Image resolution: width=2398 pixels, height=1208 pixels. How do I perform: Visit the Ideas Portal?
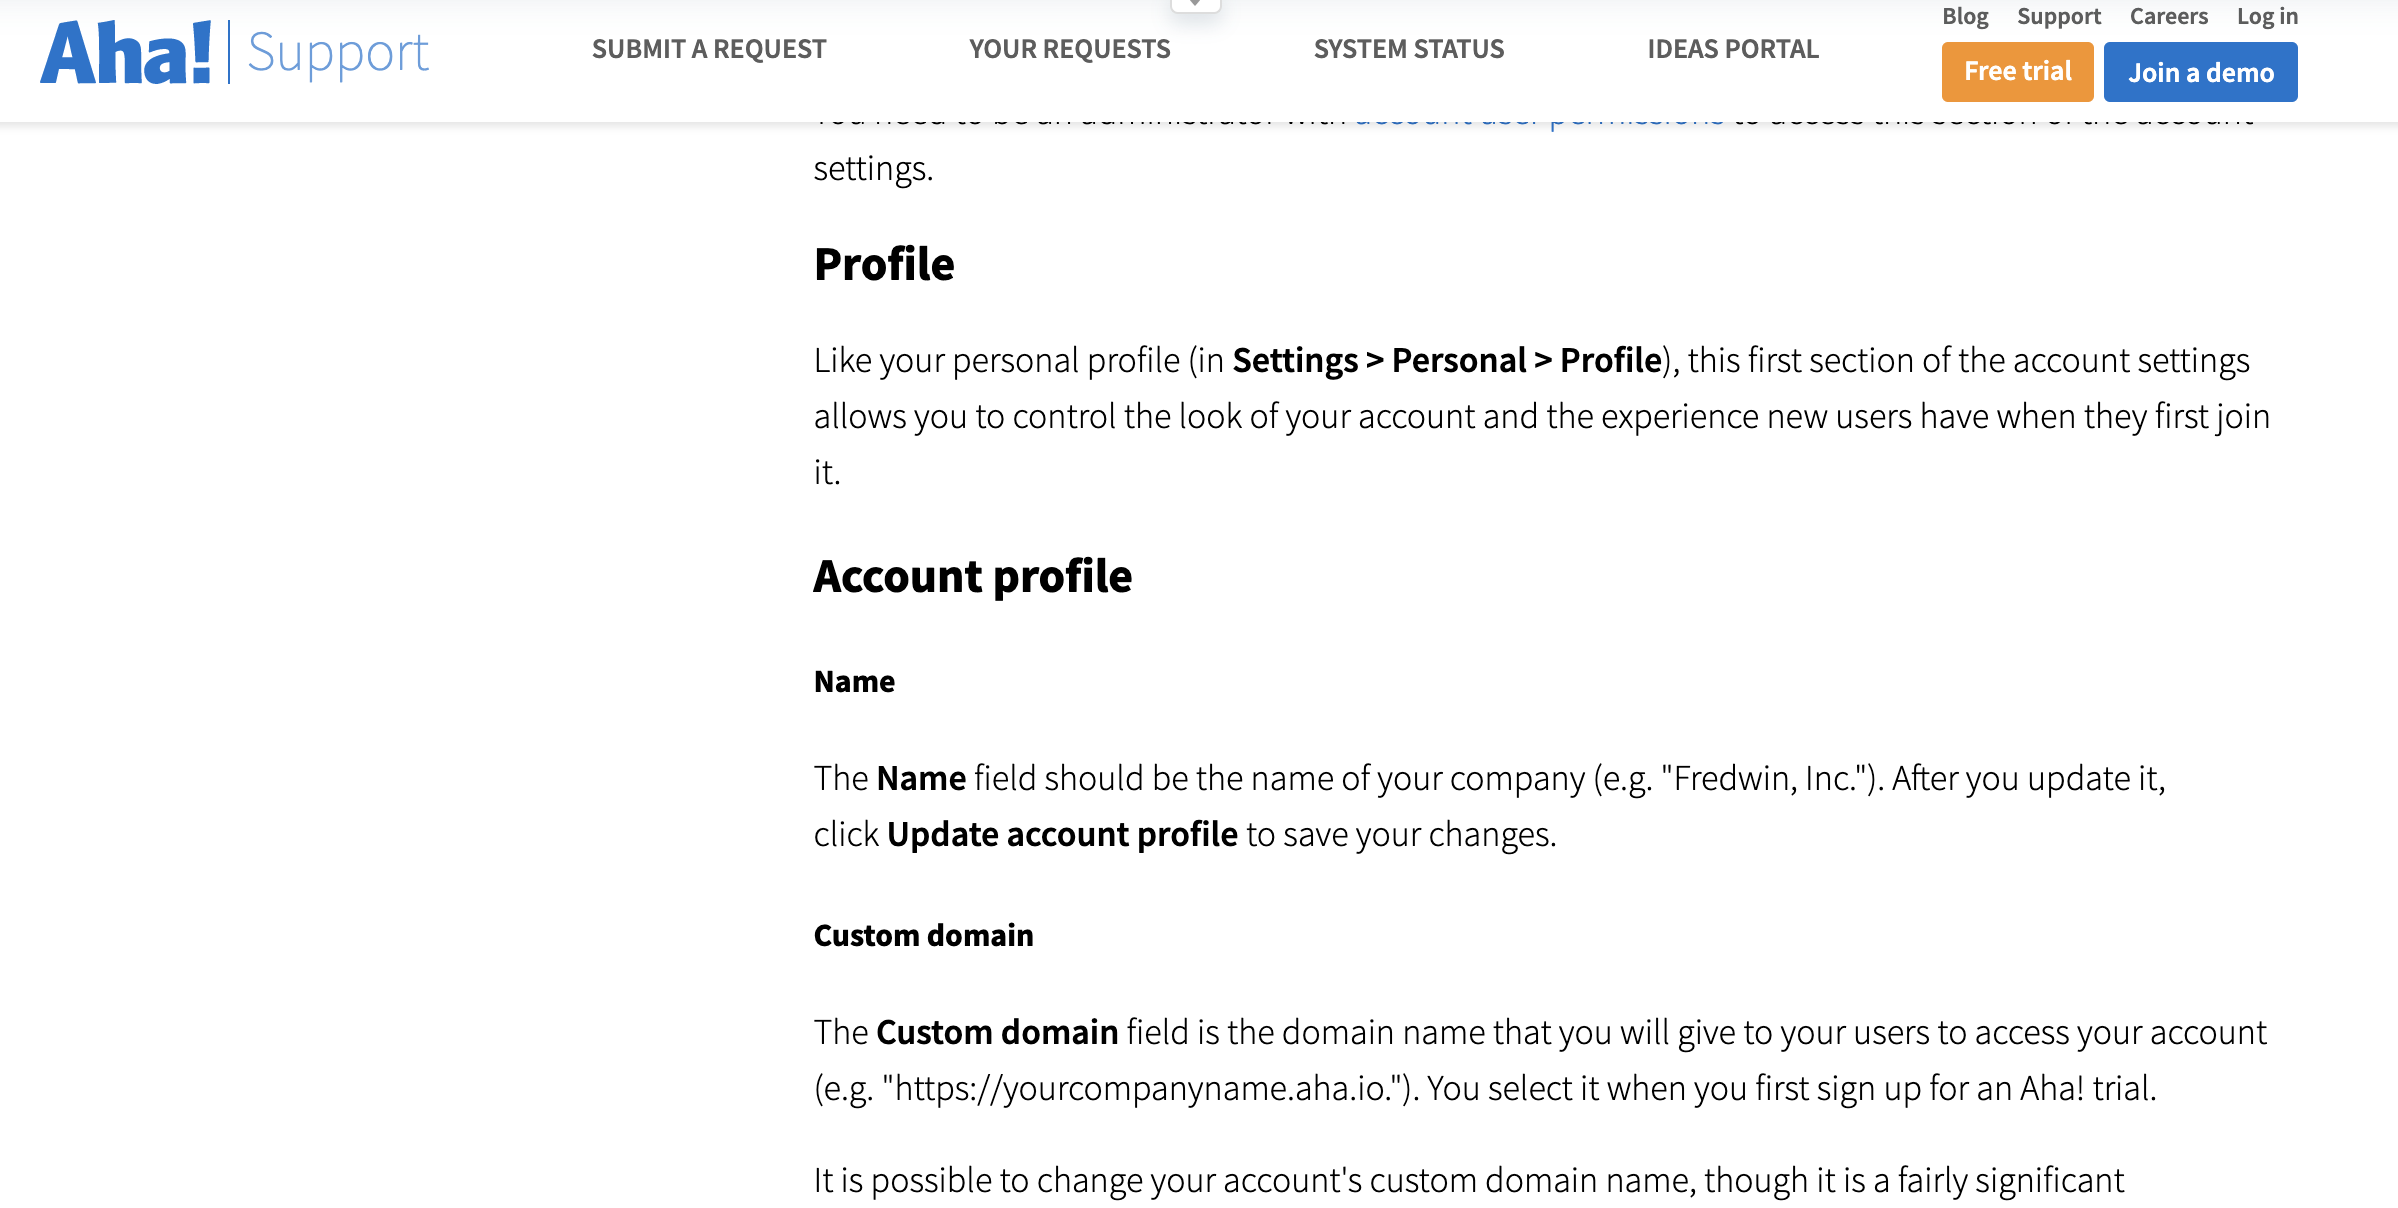coord(1732,49)
